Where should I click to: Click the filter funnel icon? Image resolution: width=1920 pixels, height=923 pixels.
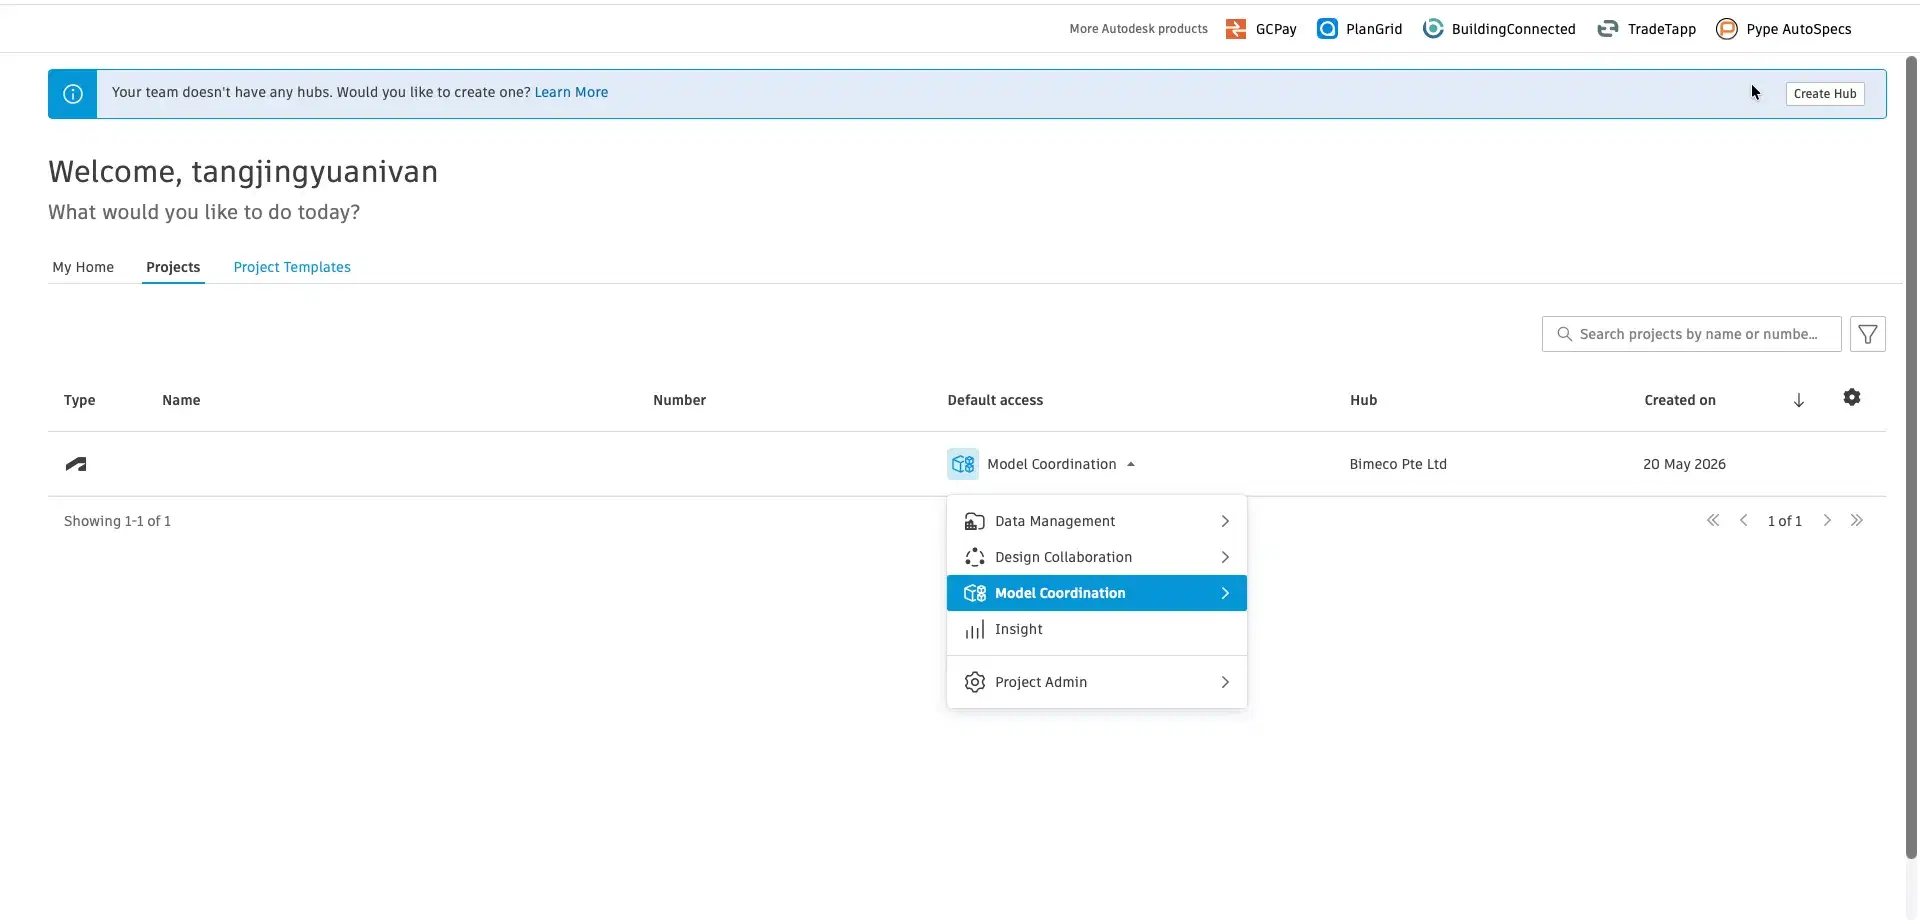pos(1867,334)
